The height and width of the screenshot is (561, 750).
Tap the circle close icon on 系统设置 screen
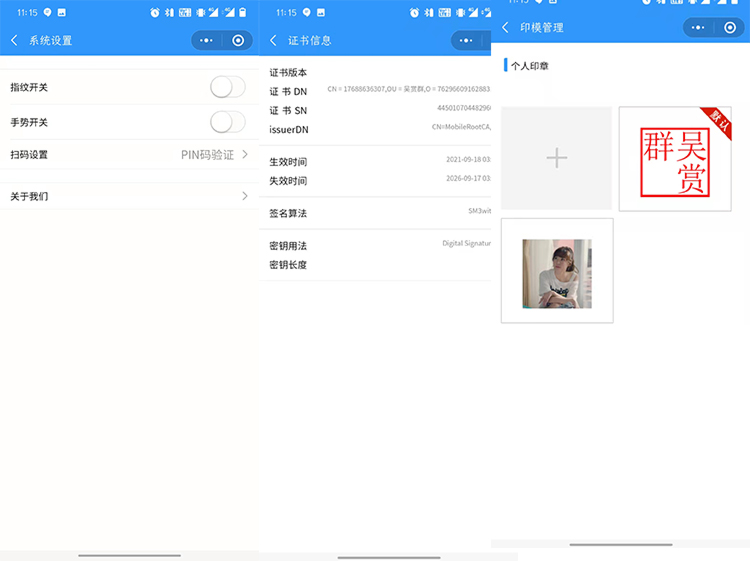click(238, 41)
